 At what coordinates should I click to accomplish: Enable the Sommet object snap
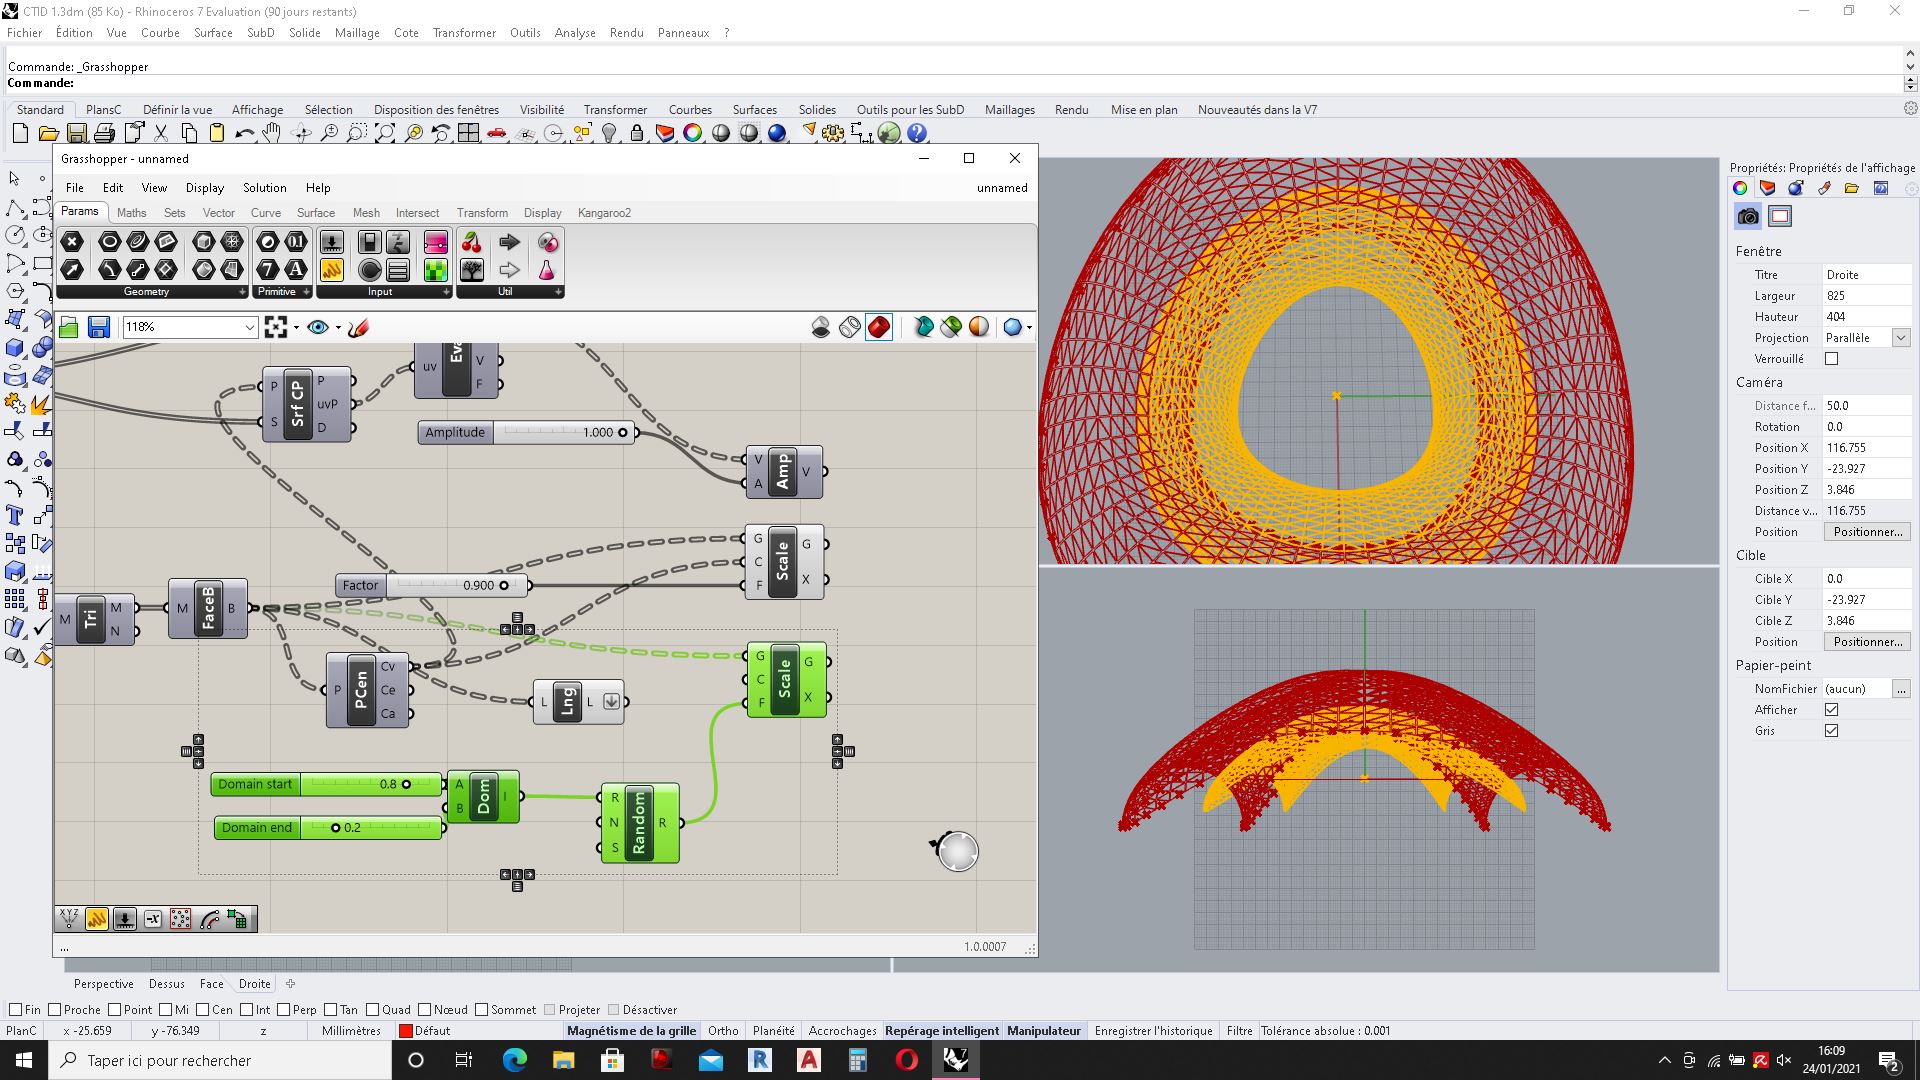(x=483, y=1010)
